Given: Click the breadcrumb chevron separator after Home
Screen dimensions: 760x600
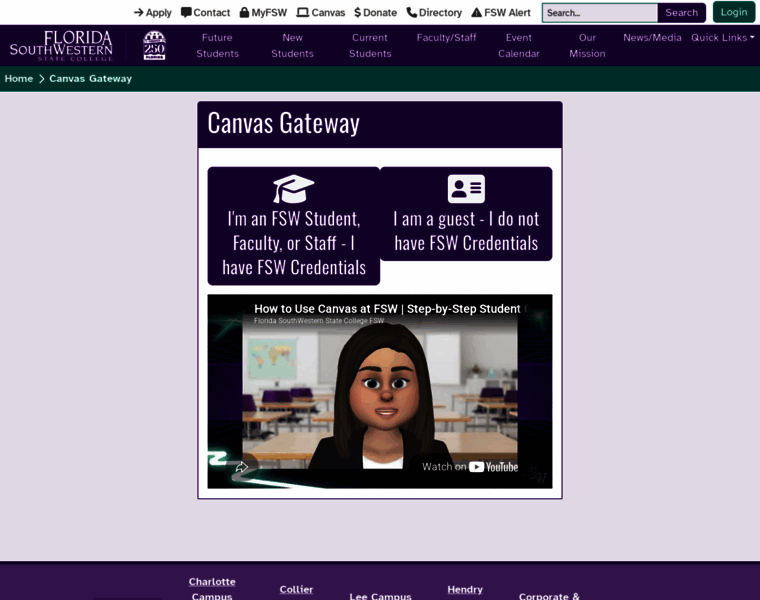Looking at the screenshot, I should (42, 79).
